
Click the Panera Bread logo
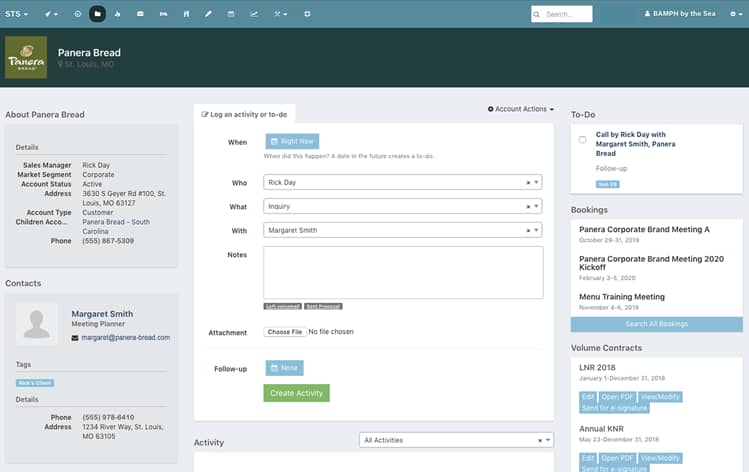[x=26, y=57]
